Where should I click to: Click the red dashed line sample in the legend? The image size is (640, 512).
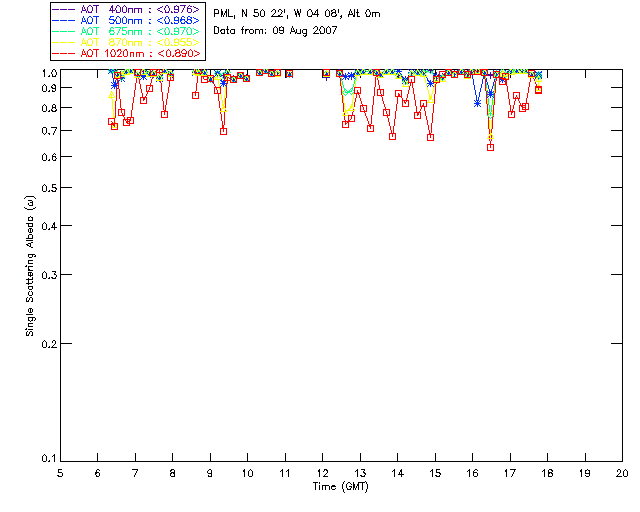(64, 53)
